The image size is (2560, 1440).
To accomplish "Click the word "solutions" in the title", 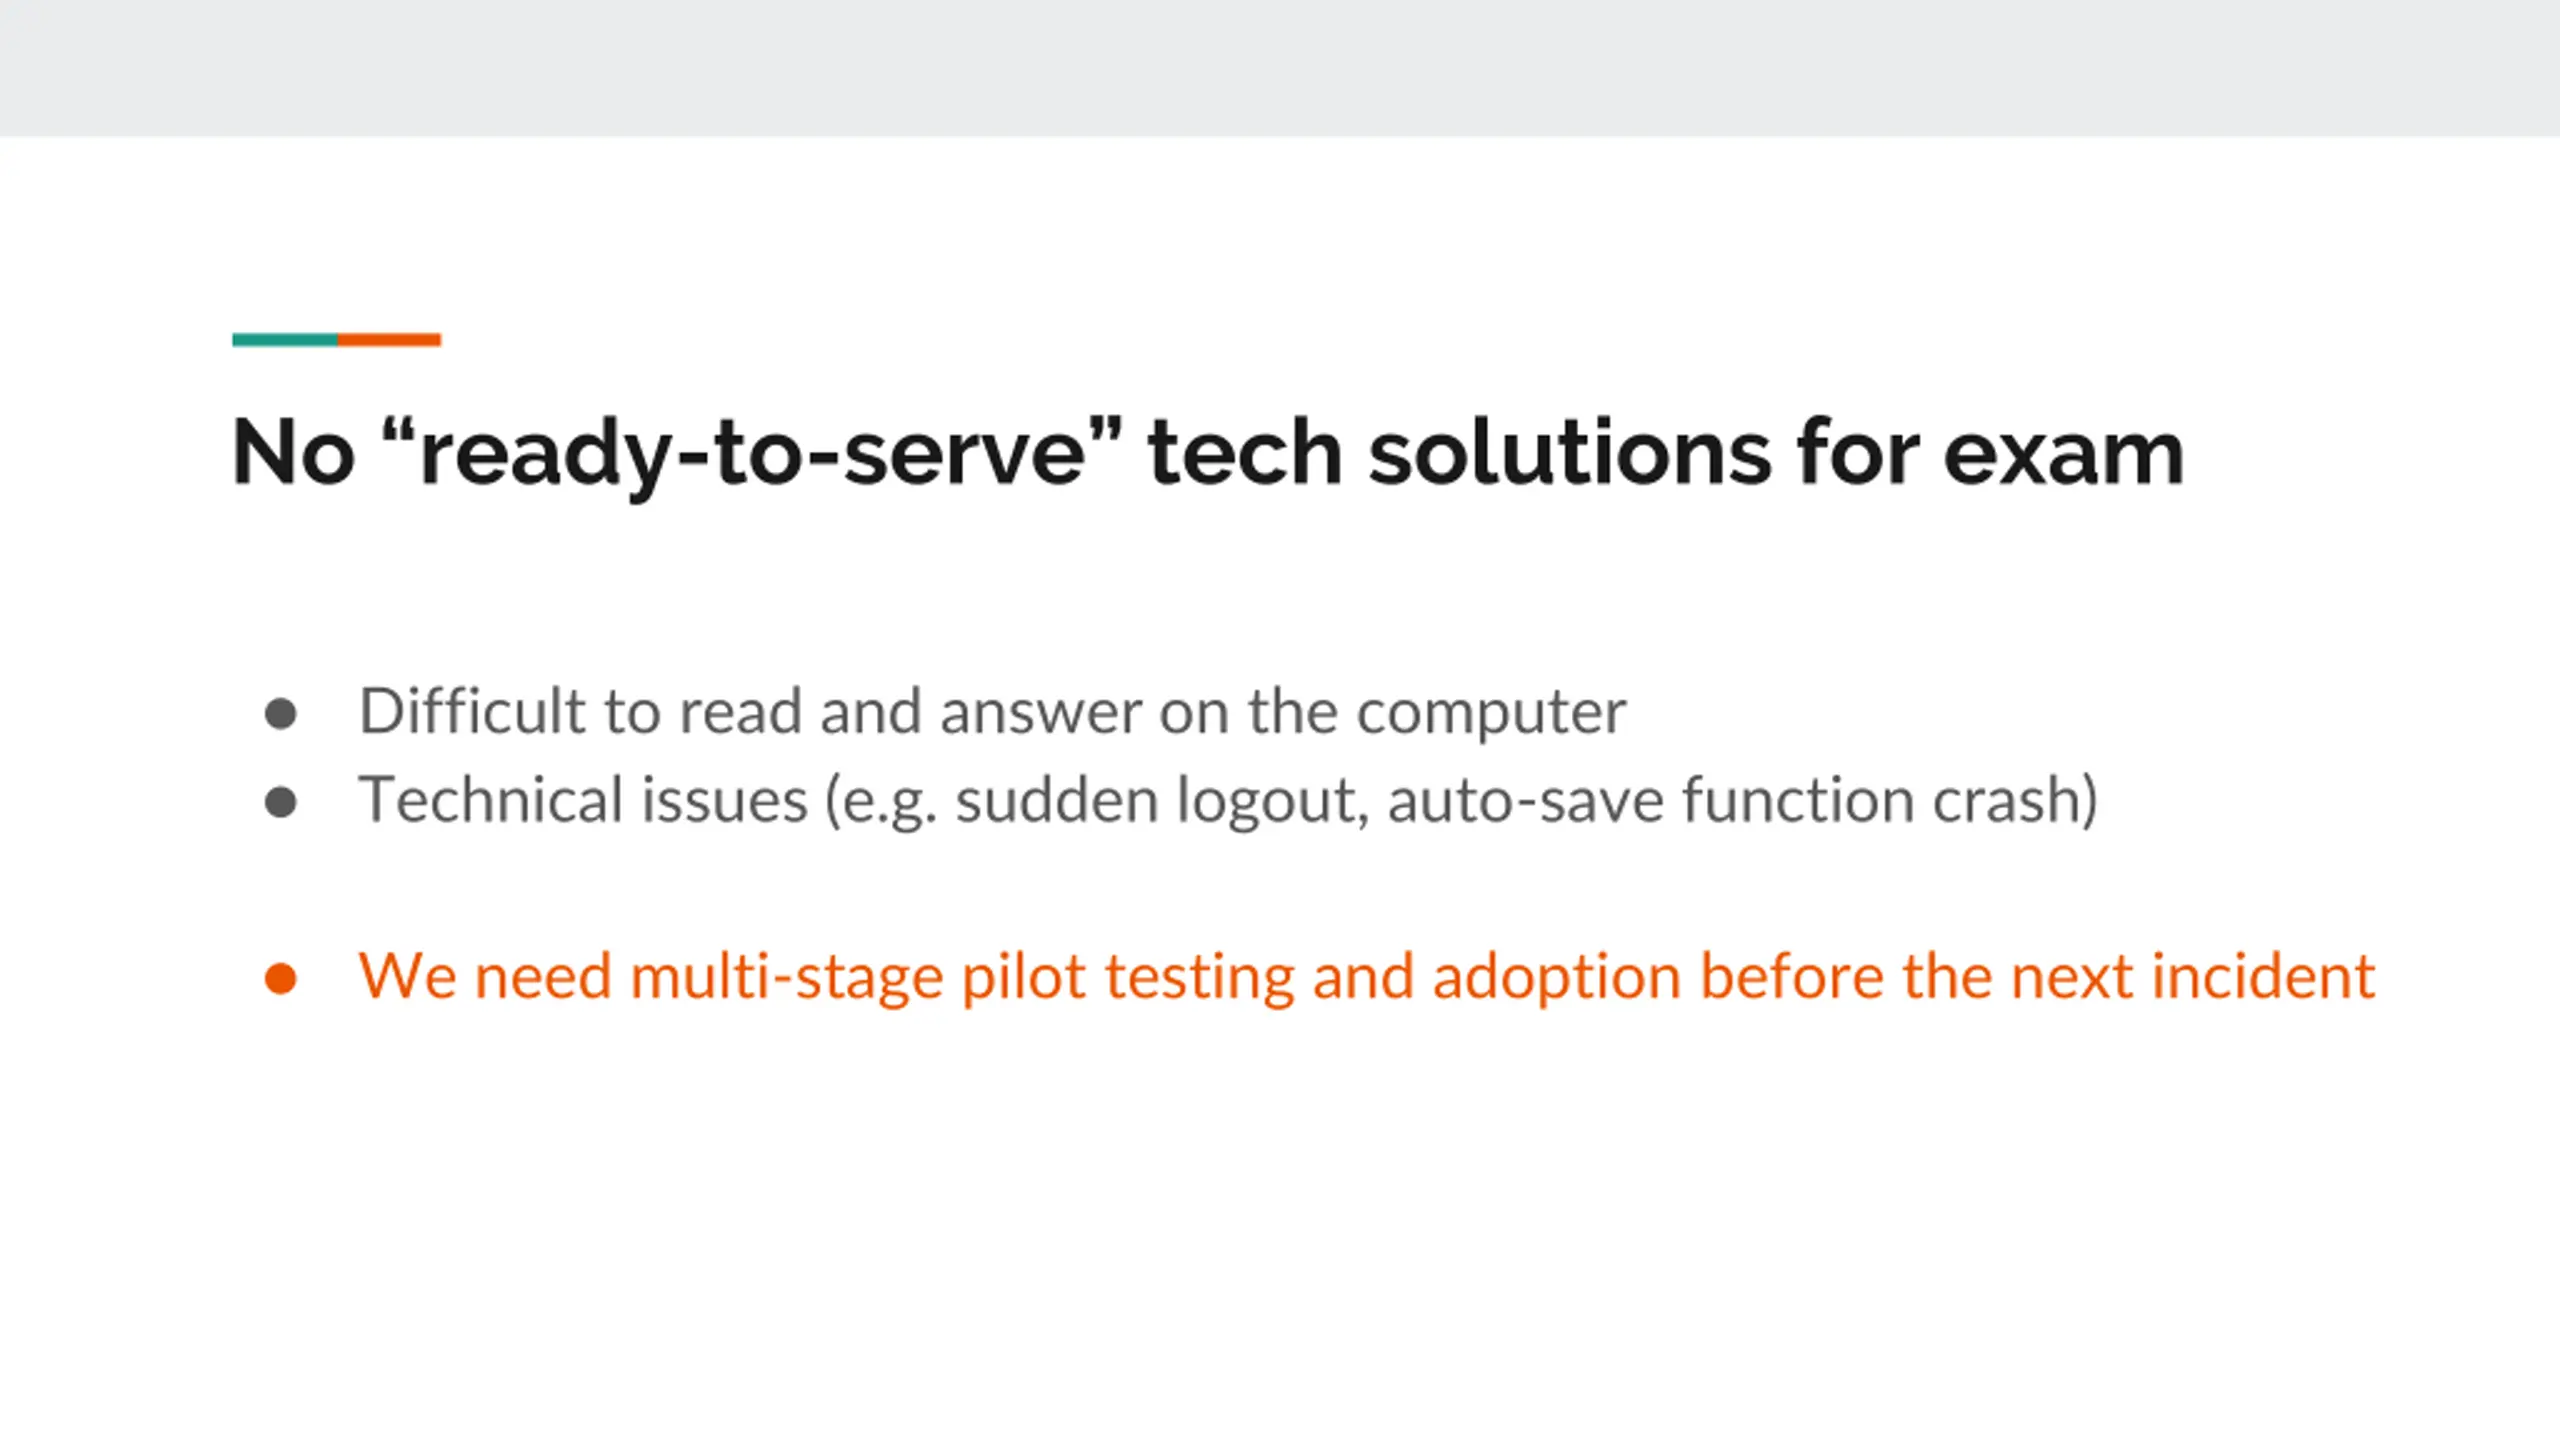I will tap(1569, 453).
